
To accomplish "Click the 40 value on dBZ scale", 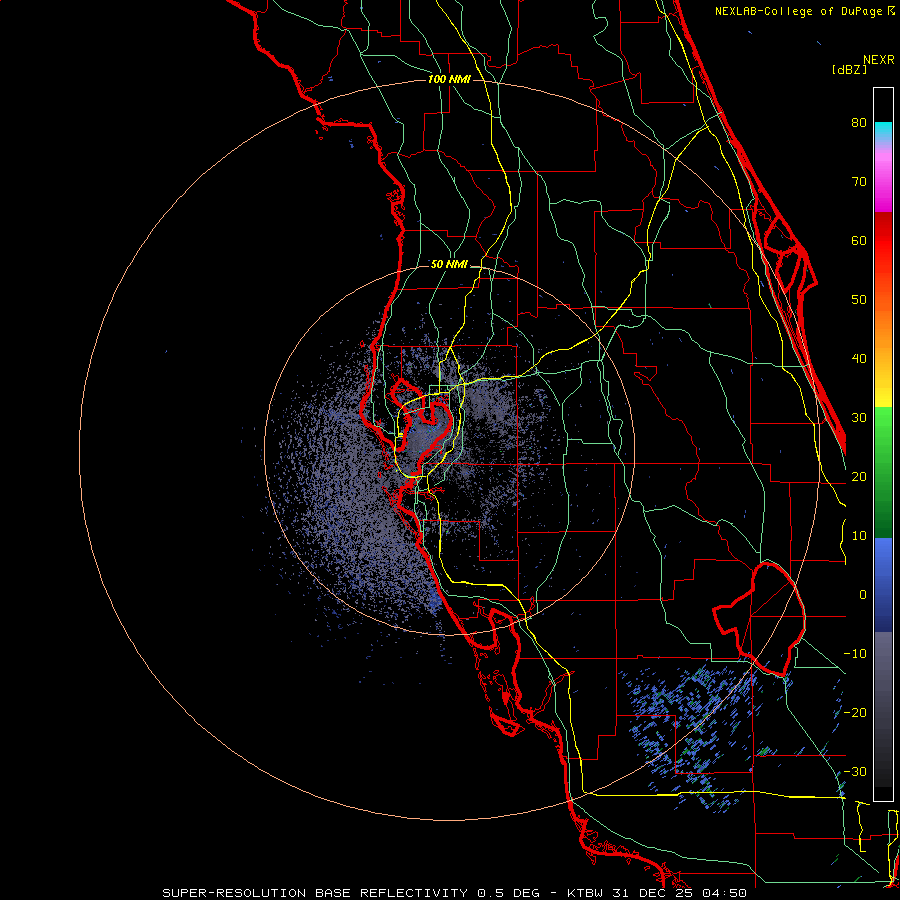I will pyautogui.click(x=859, y=359).
